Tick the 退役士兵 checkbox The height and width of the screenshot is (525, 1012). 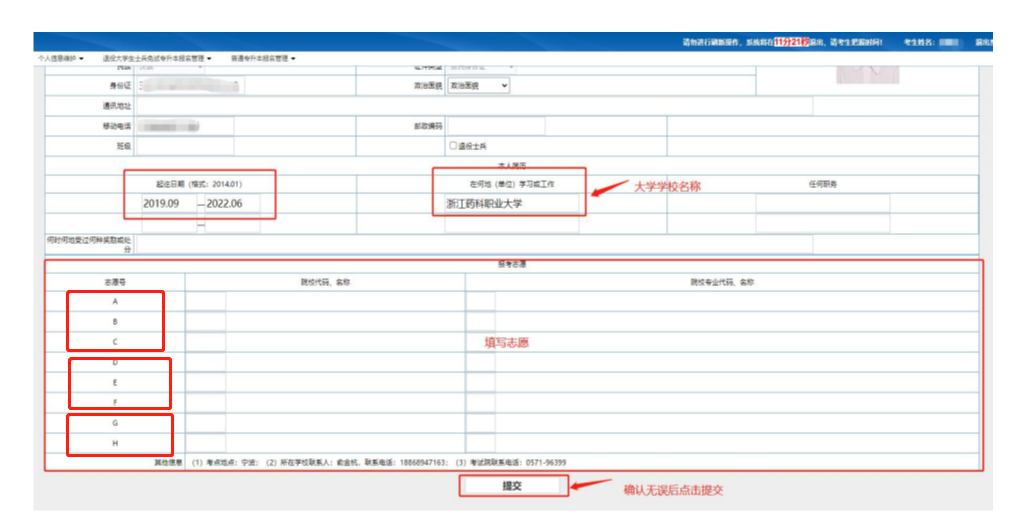[x=453, y=146]
